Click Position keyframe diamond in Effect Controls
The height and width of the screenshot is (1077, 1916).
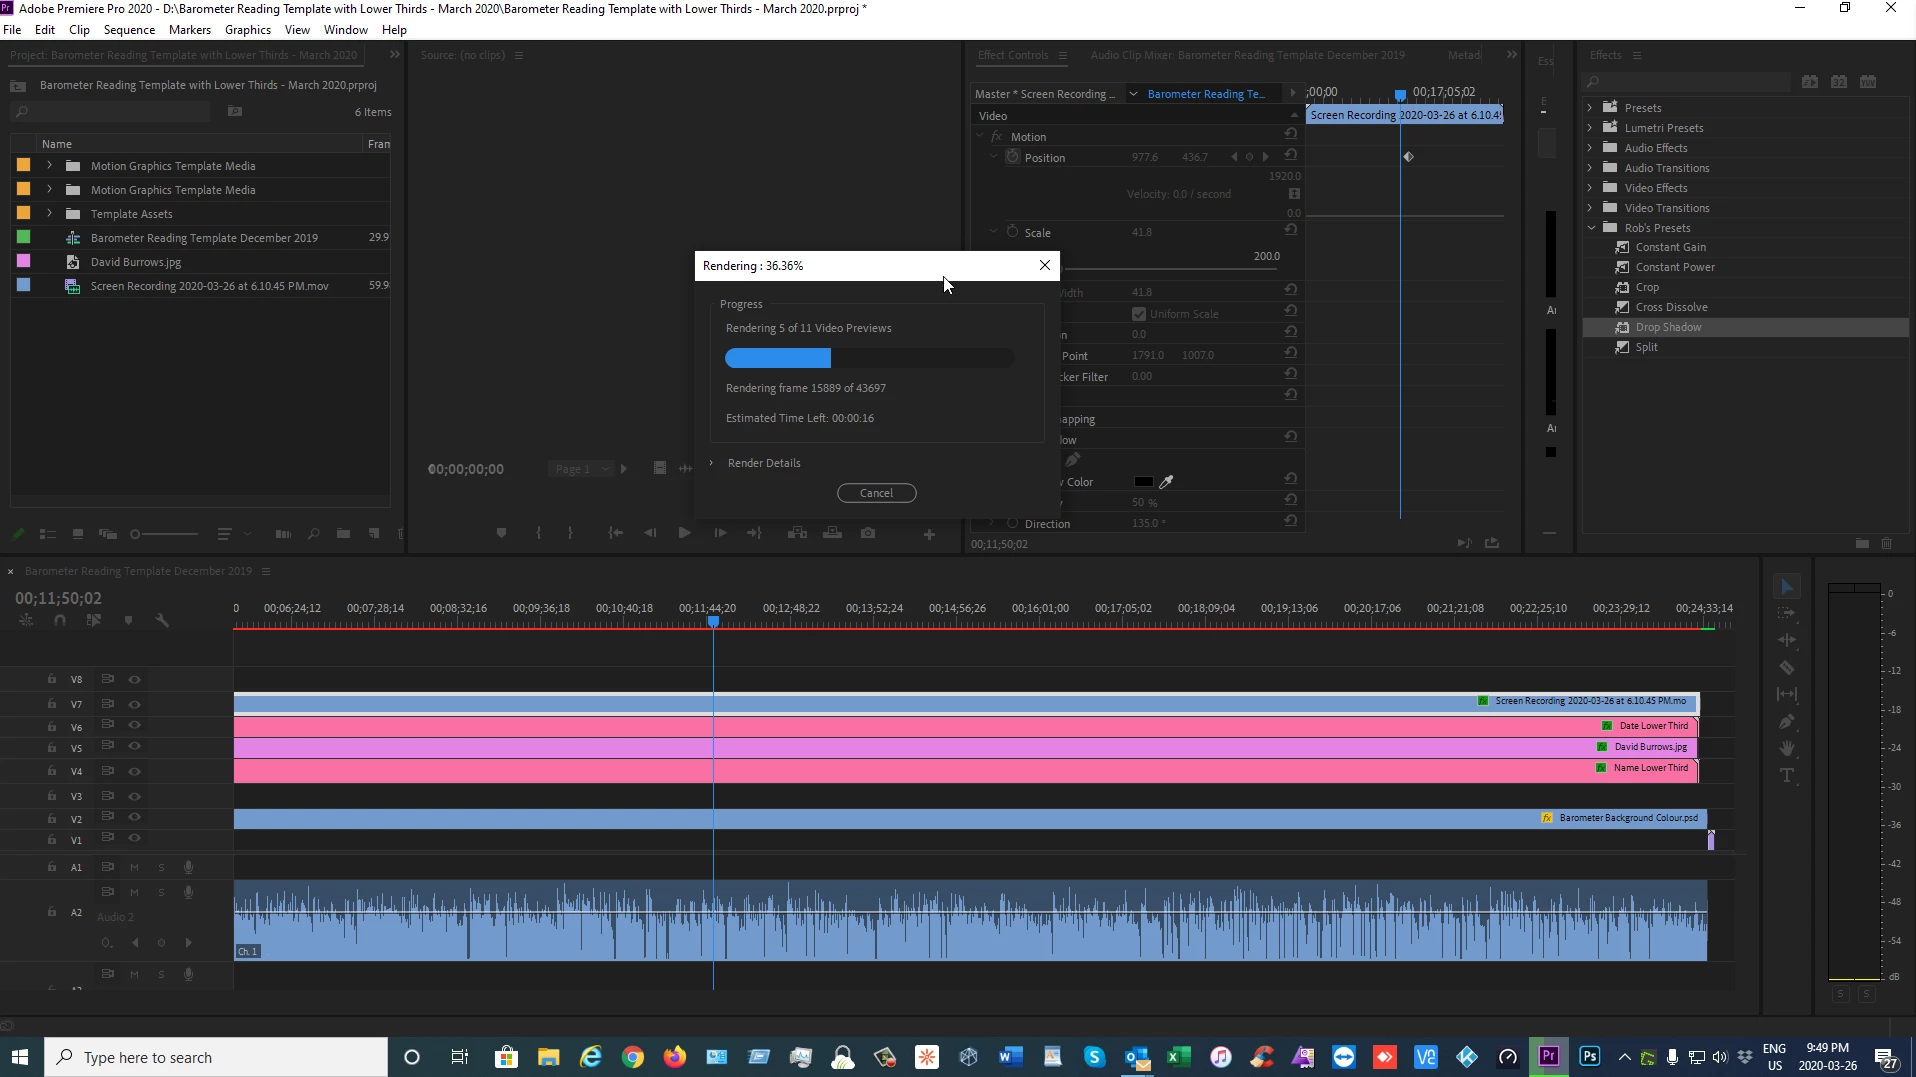point(1408,157)
